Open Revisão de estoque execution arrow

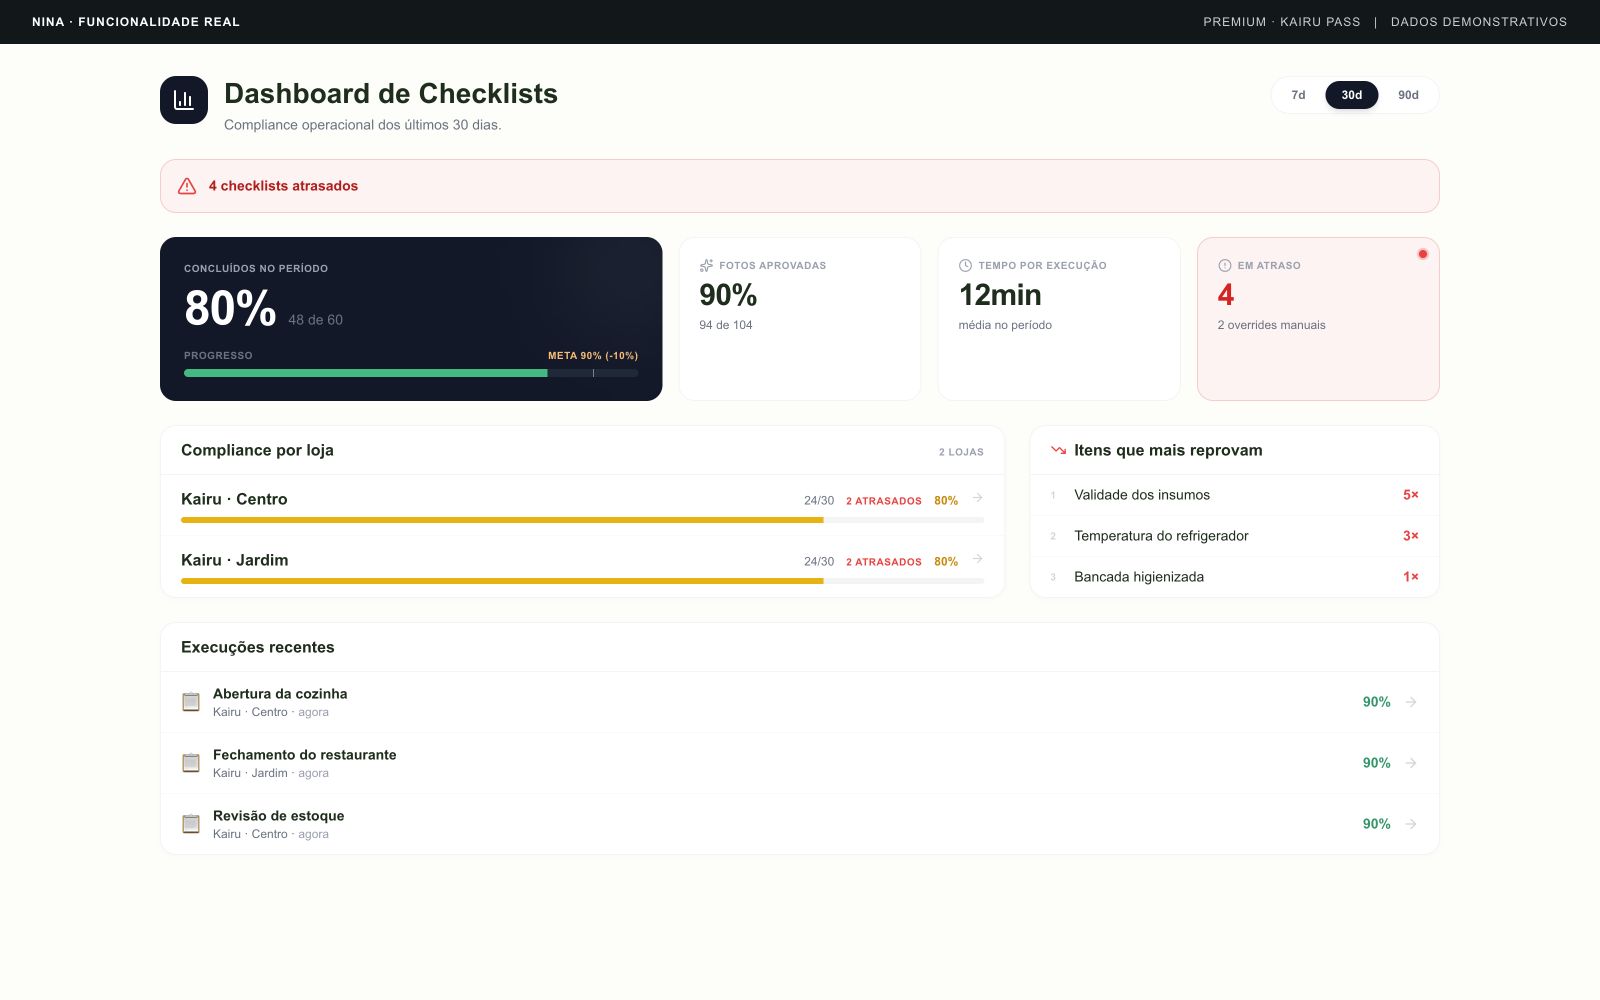point(1411,824)
